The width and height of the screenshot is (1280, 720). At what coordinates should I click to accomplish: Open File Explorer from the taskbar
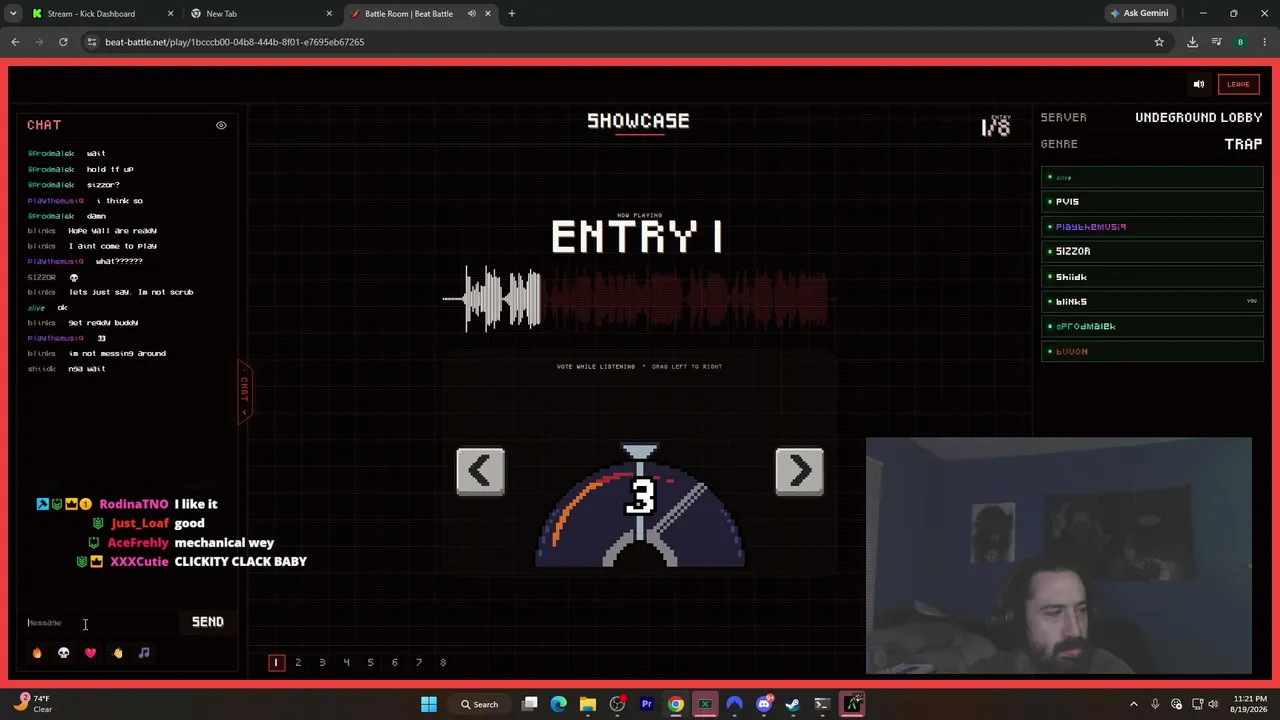(x=588, y=704)
